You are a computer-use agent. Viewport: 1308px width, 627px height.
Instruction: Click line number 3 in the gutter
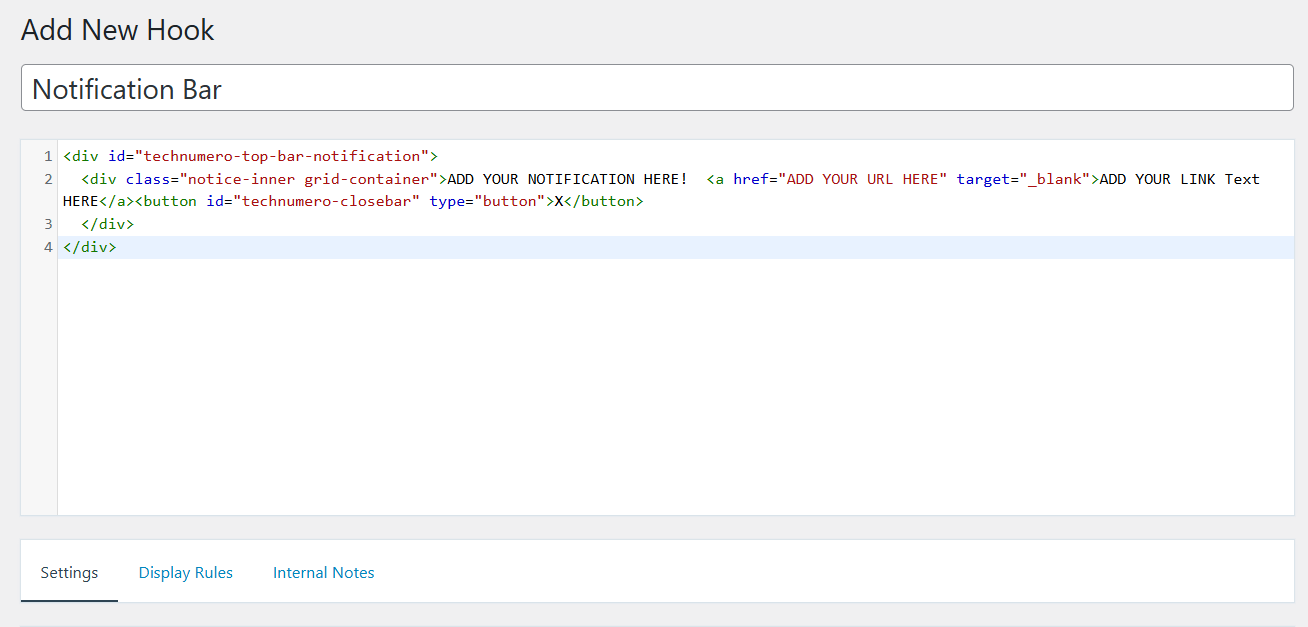click(x=47, y=225)
